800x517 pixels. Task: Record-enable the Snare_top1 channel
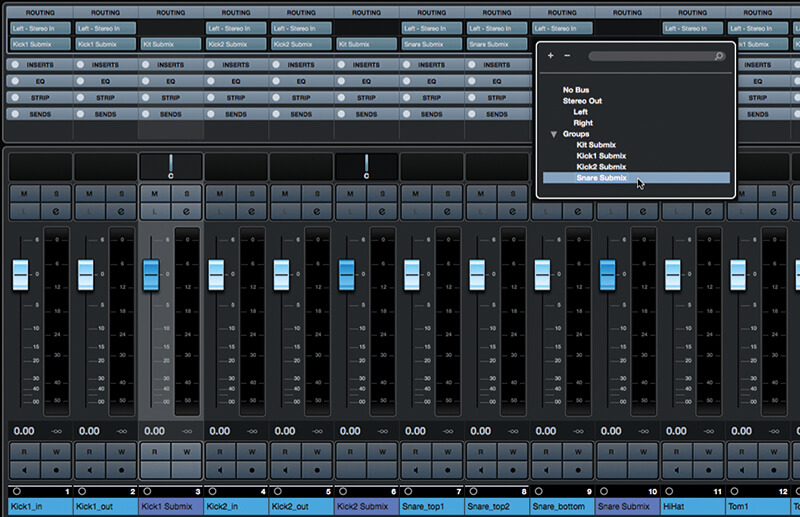pos(448,470)
